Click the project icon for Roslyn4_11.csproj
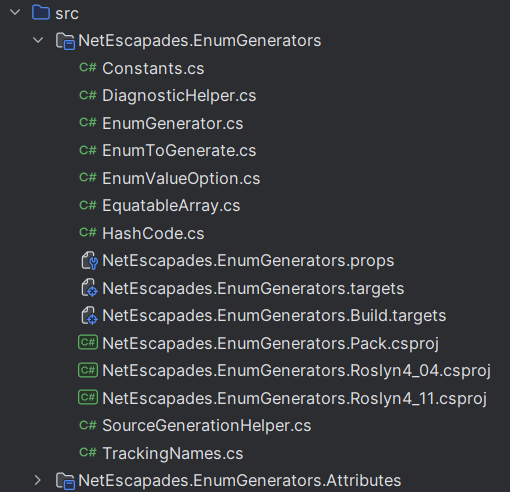This screenshot has width=510, height=492. pos(88,397)
